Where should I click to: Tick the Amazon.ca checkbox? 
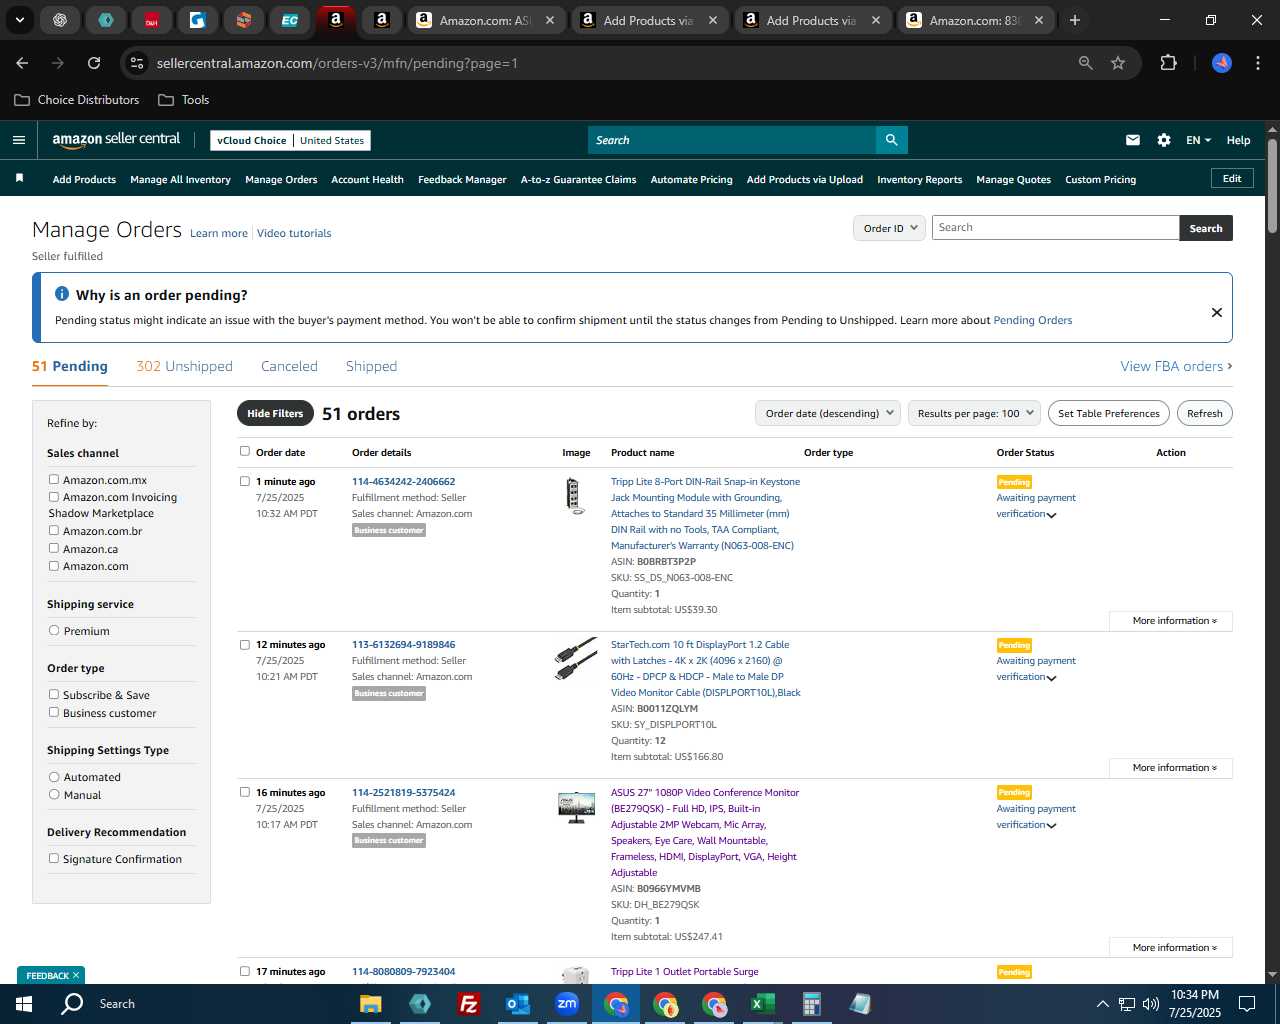[x=54, y=548]
